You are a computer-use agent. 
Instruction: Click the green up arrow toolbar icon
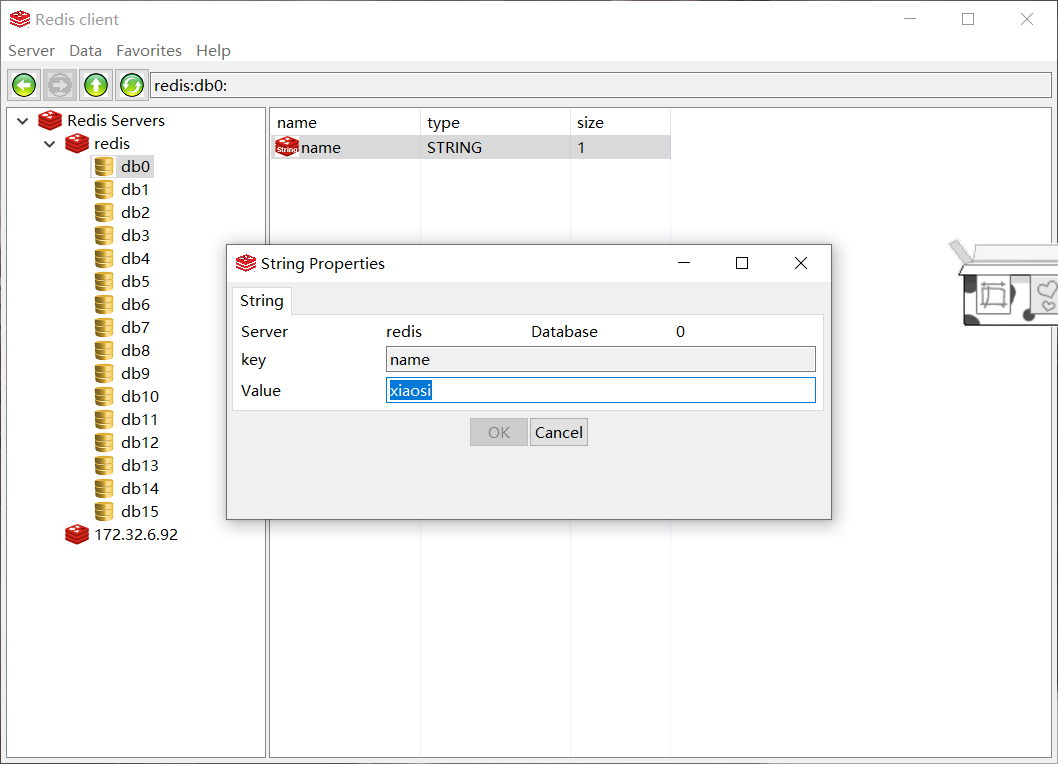pos(96,85)
